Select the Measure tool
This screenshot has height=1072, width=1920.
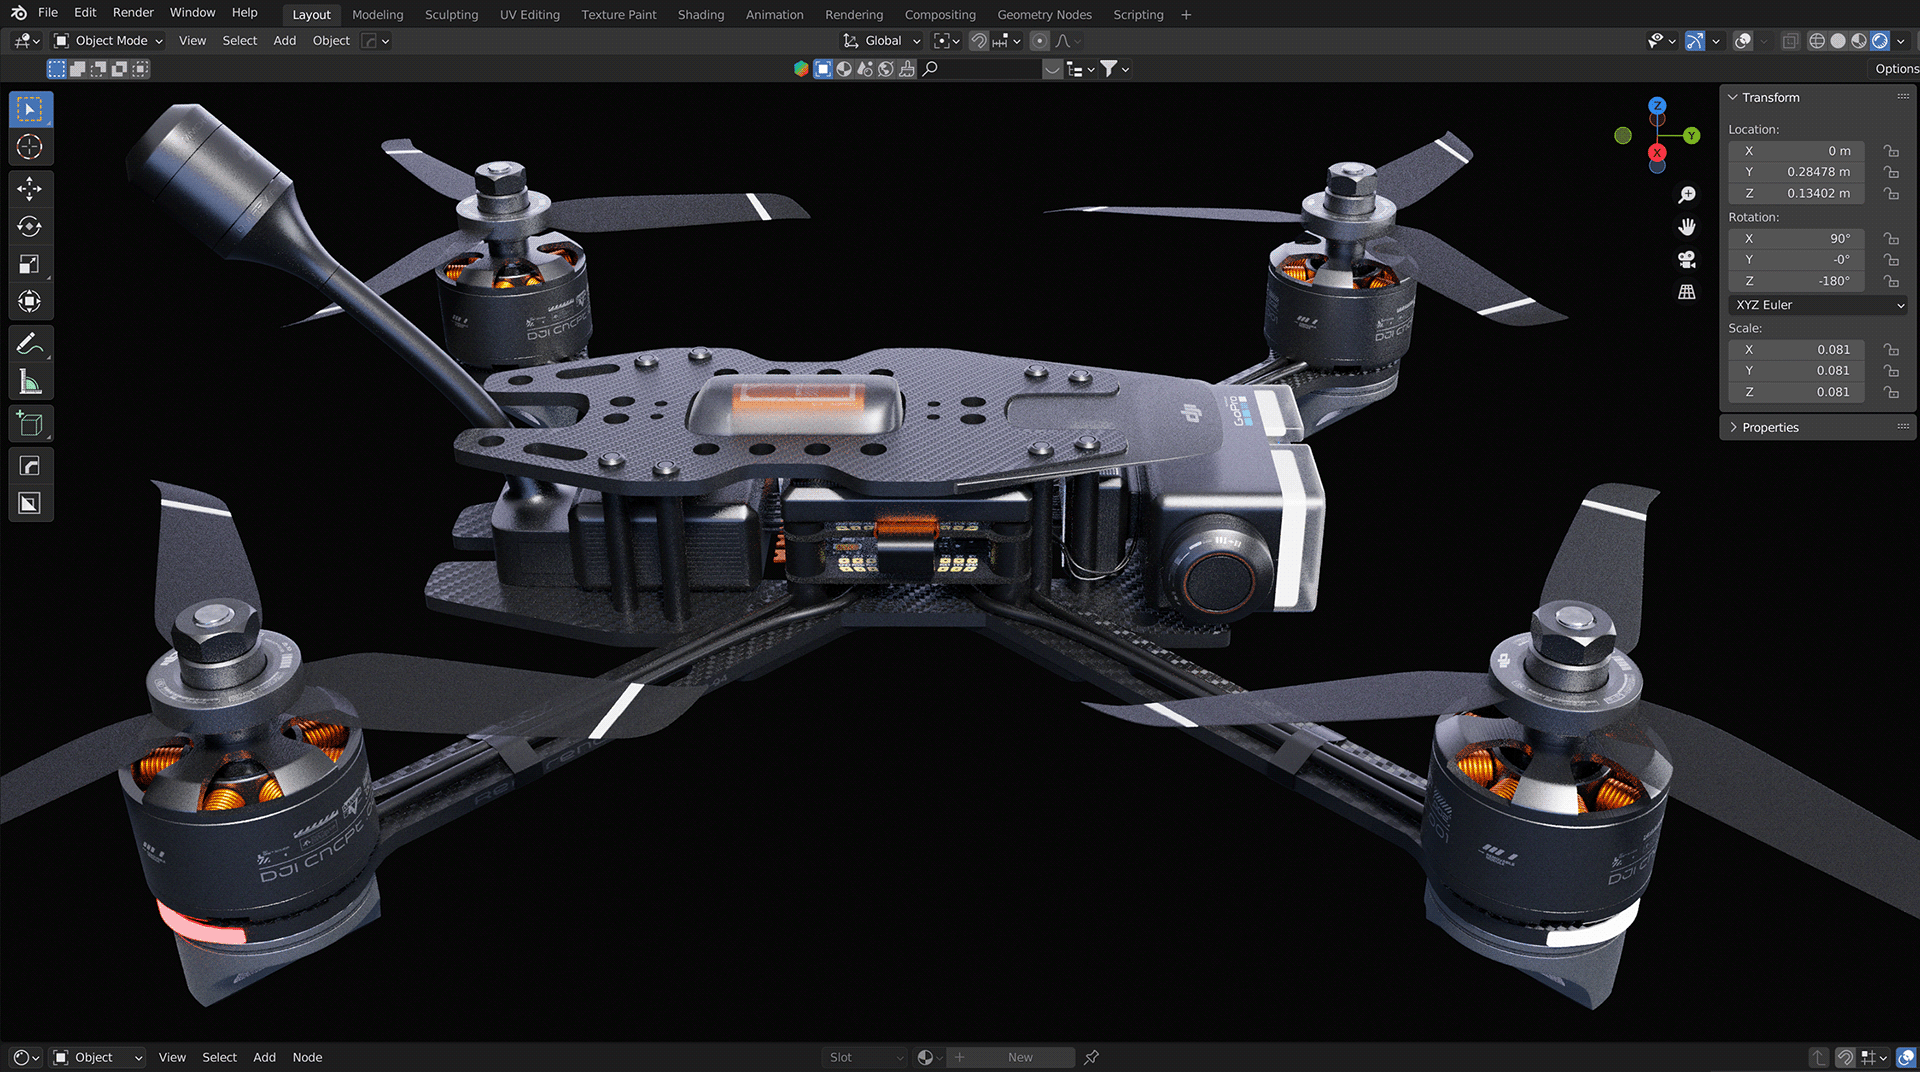click(x=30, y=381)
